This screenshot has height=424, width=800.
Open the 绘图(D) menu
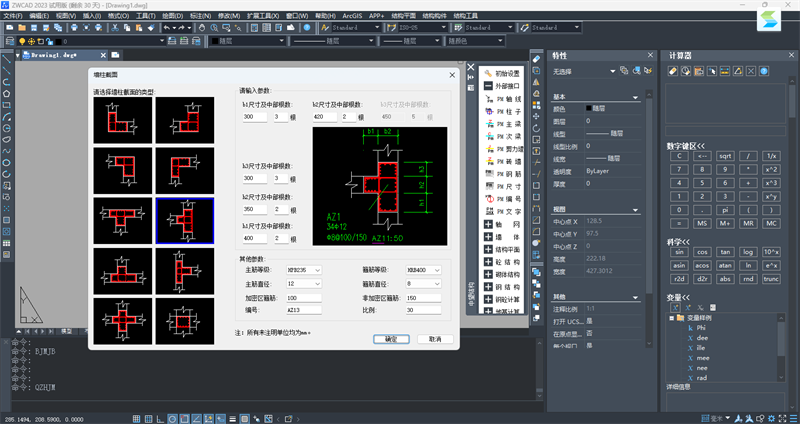[x=171, y=17]
